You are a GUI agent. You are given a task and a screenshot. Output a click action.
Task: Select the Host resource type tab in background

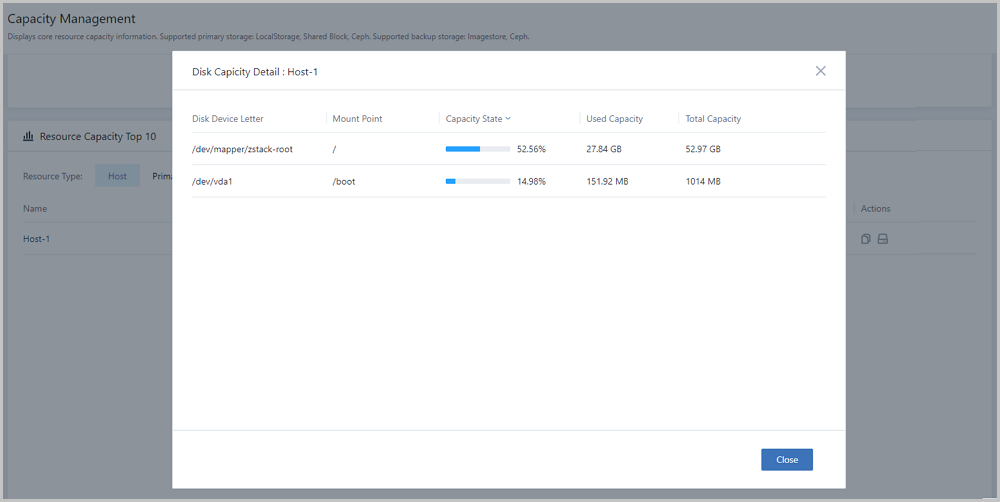click(x=117, y=176)
